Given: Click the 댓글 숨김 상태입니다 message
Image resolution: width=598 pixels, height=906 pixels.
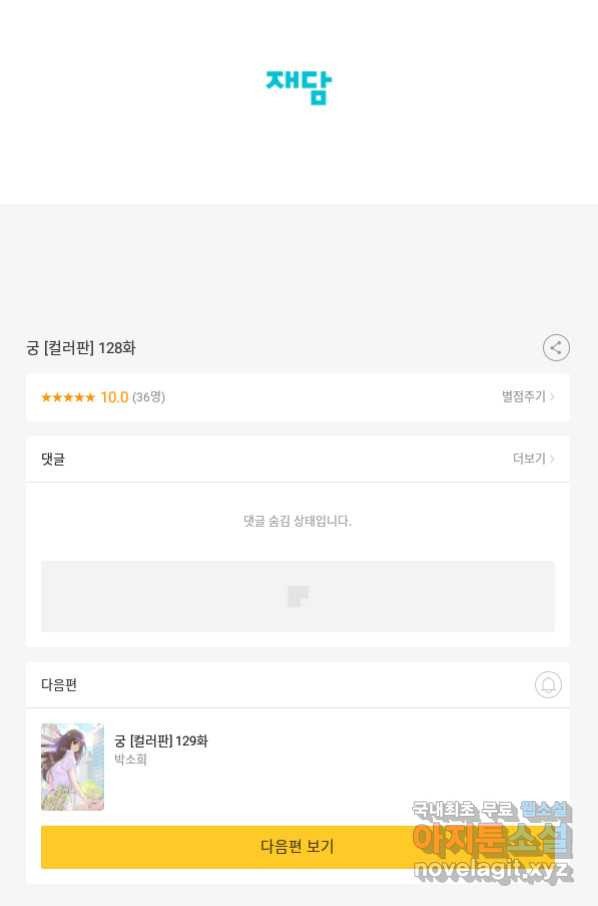Looking at the screenshot, I should (298, 521).
